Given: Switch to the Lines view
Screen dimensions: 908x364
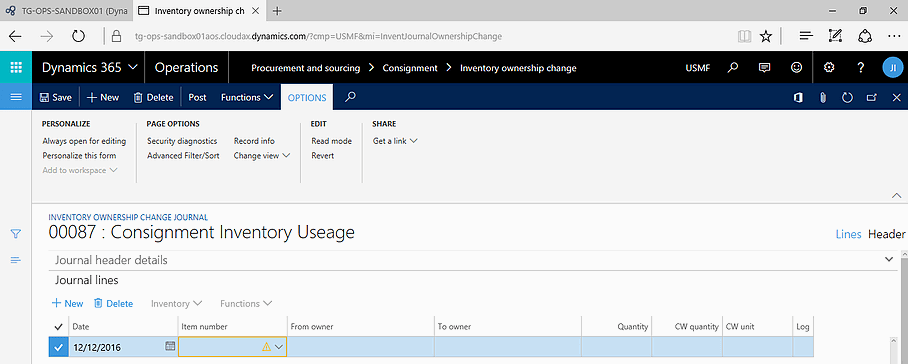Looking at the screenshot, I should pos(848,234).
